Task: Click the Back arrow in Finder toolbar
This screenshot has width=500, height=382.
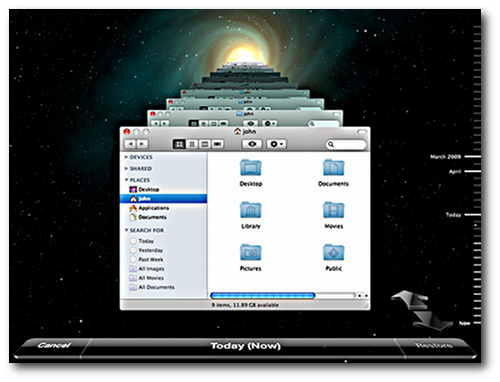Action: click(130, 144)
